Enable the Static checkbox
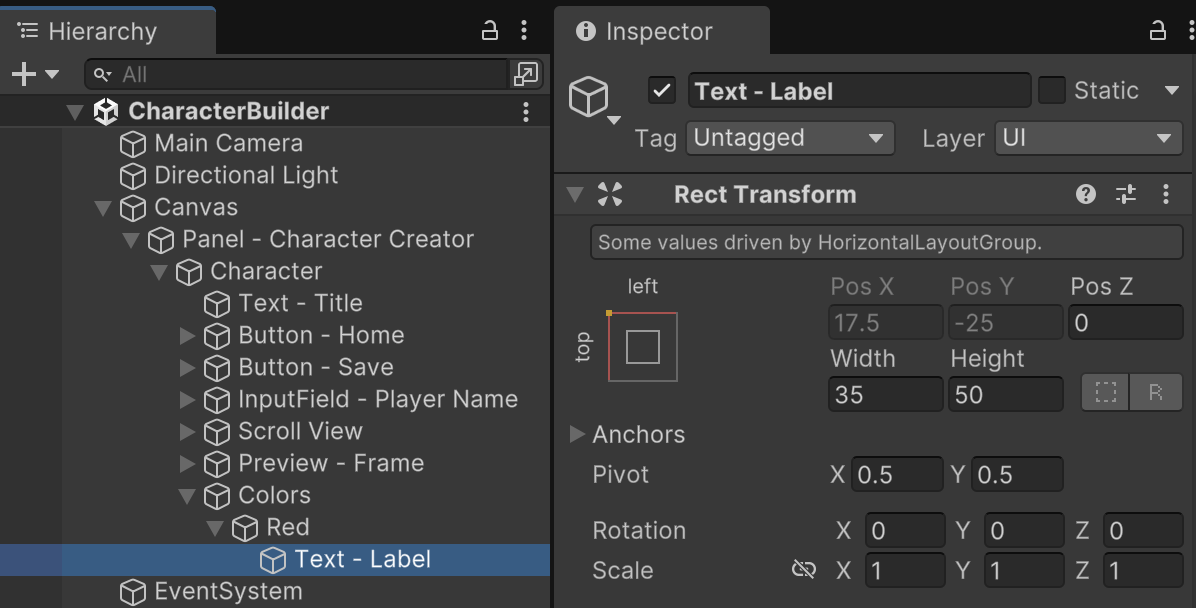The image size is (1196, 608). pos(1051,91)
